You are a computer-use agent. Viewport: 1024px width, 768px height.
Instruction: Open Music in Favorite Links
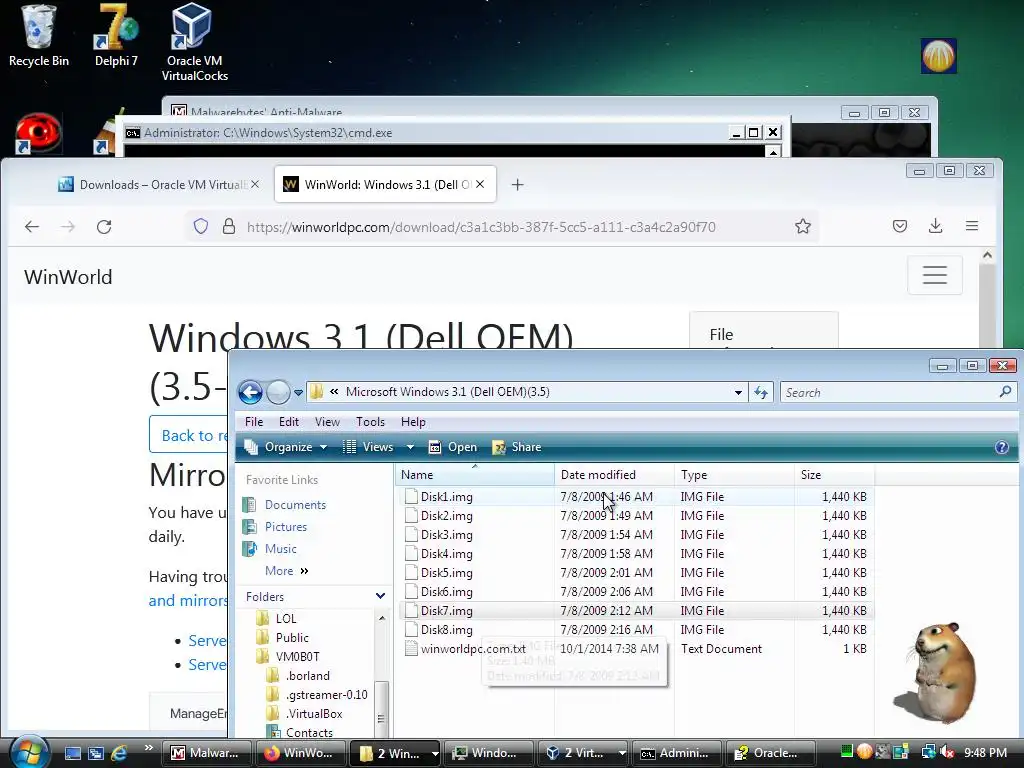(x=280, y=549)
